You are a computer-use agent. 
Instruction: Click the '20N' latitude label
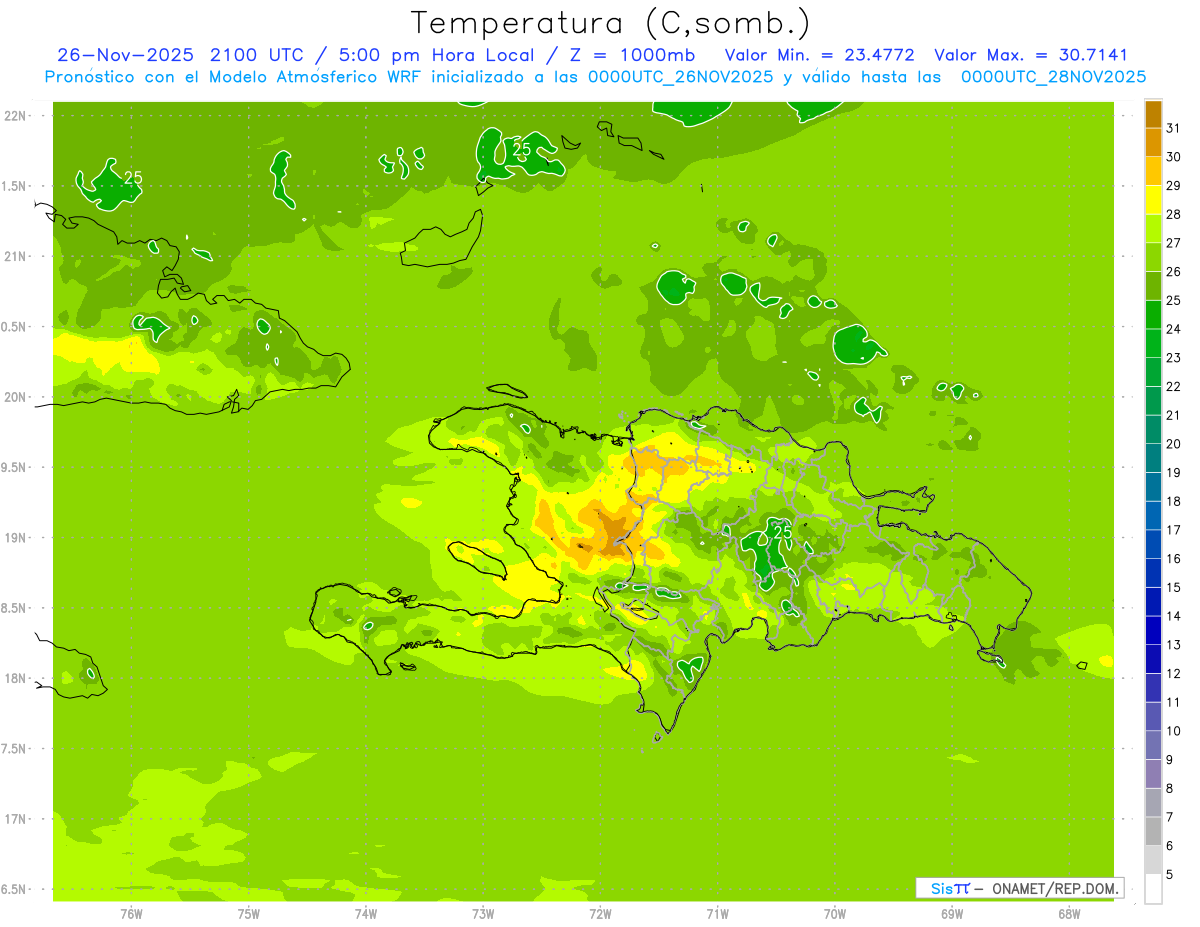[x=17, y=397]
